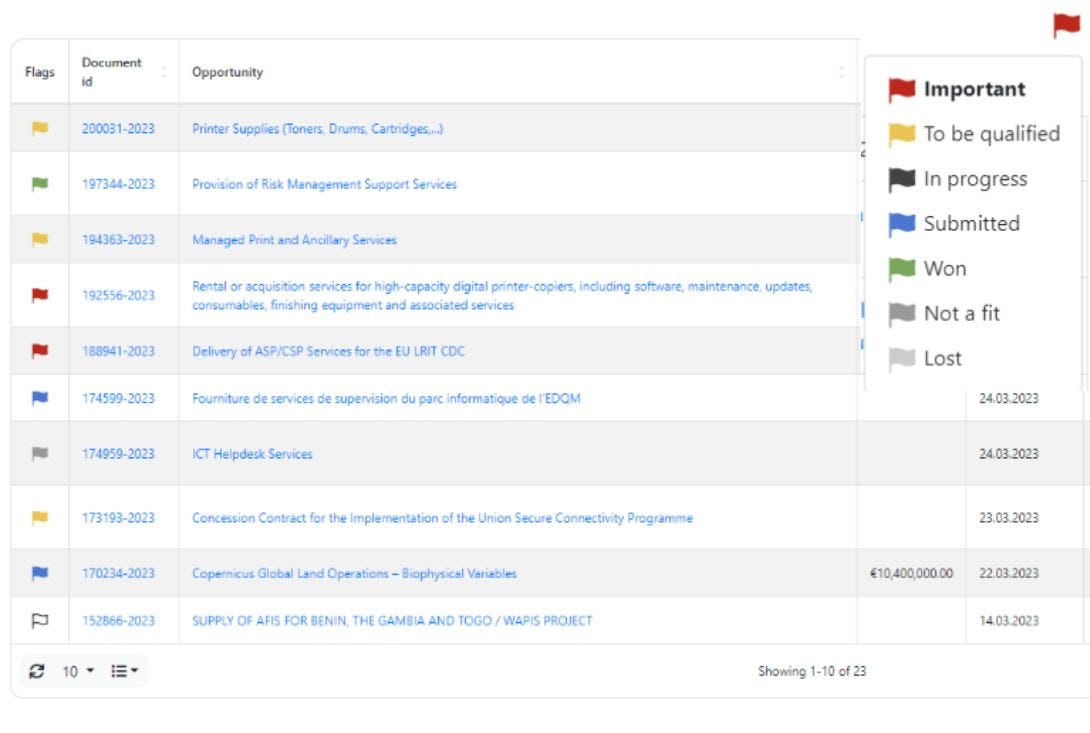Click the grey flag for ICT Helpdesk Services
The image size is (1090, 733).
pyautogui.click(x=40, y=454)
